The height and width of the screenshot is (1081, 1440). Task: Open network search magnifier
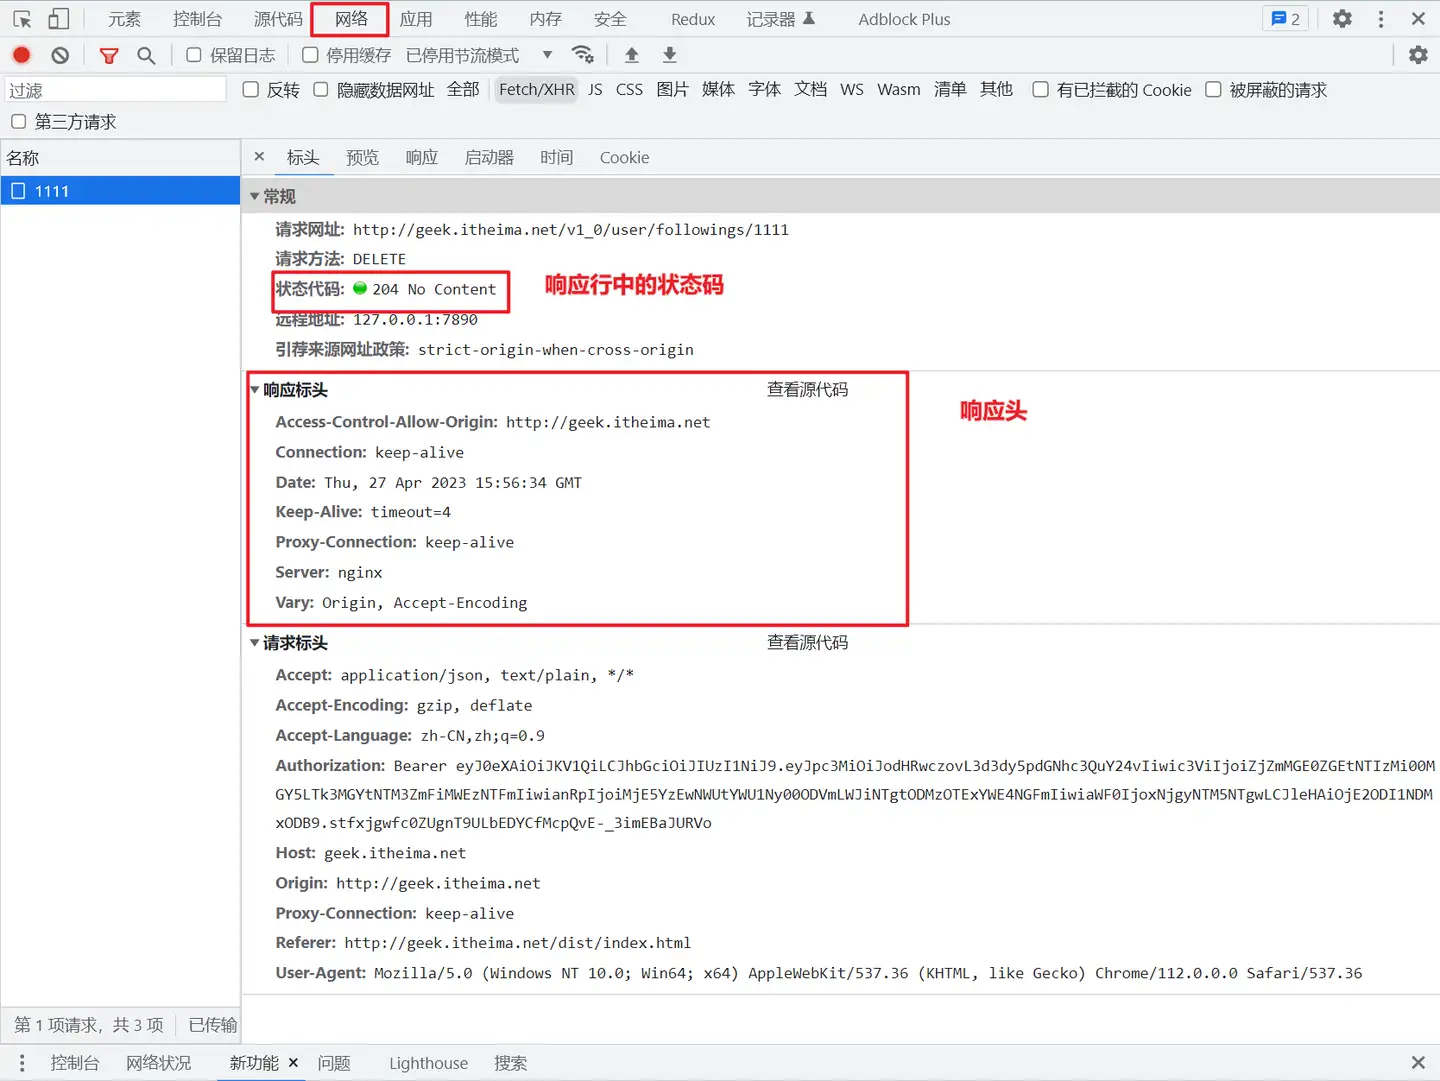pos(146,56)
